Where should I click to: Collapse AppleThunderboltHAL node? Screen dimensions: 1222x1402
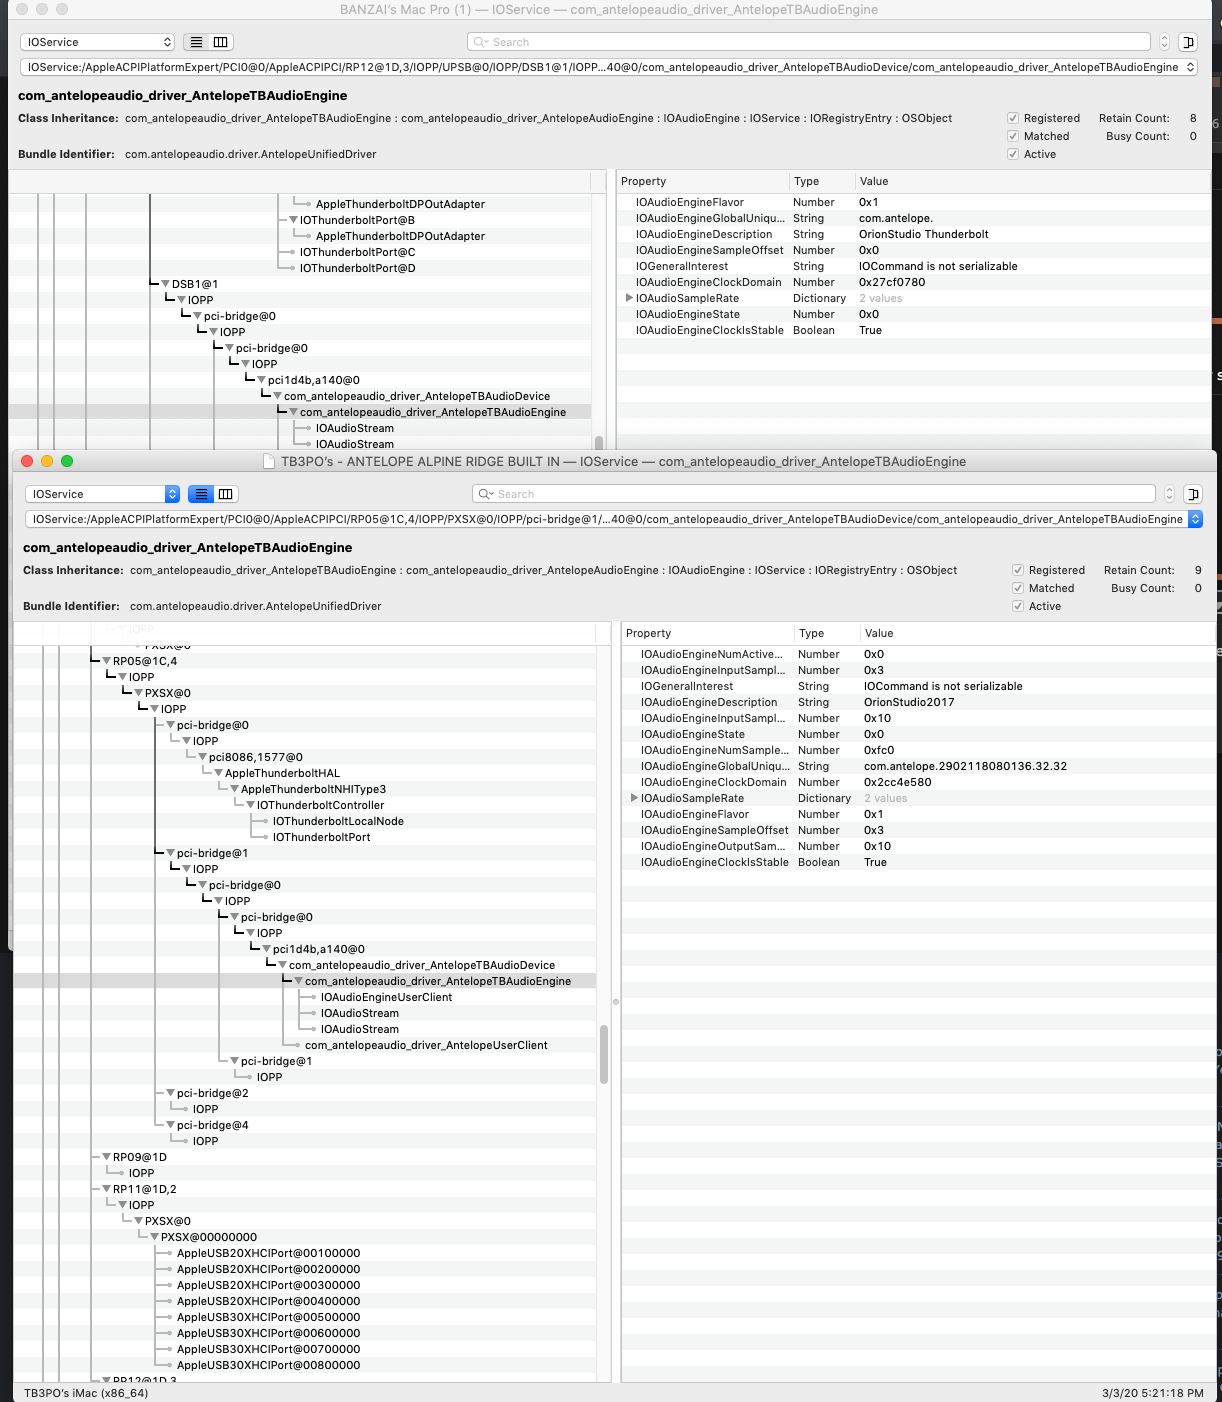[x=218, y=773]
